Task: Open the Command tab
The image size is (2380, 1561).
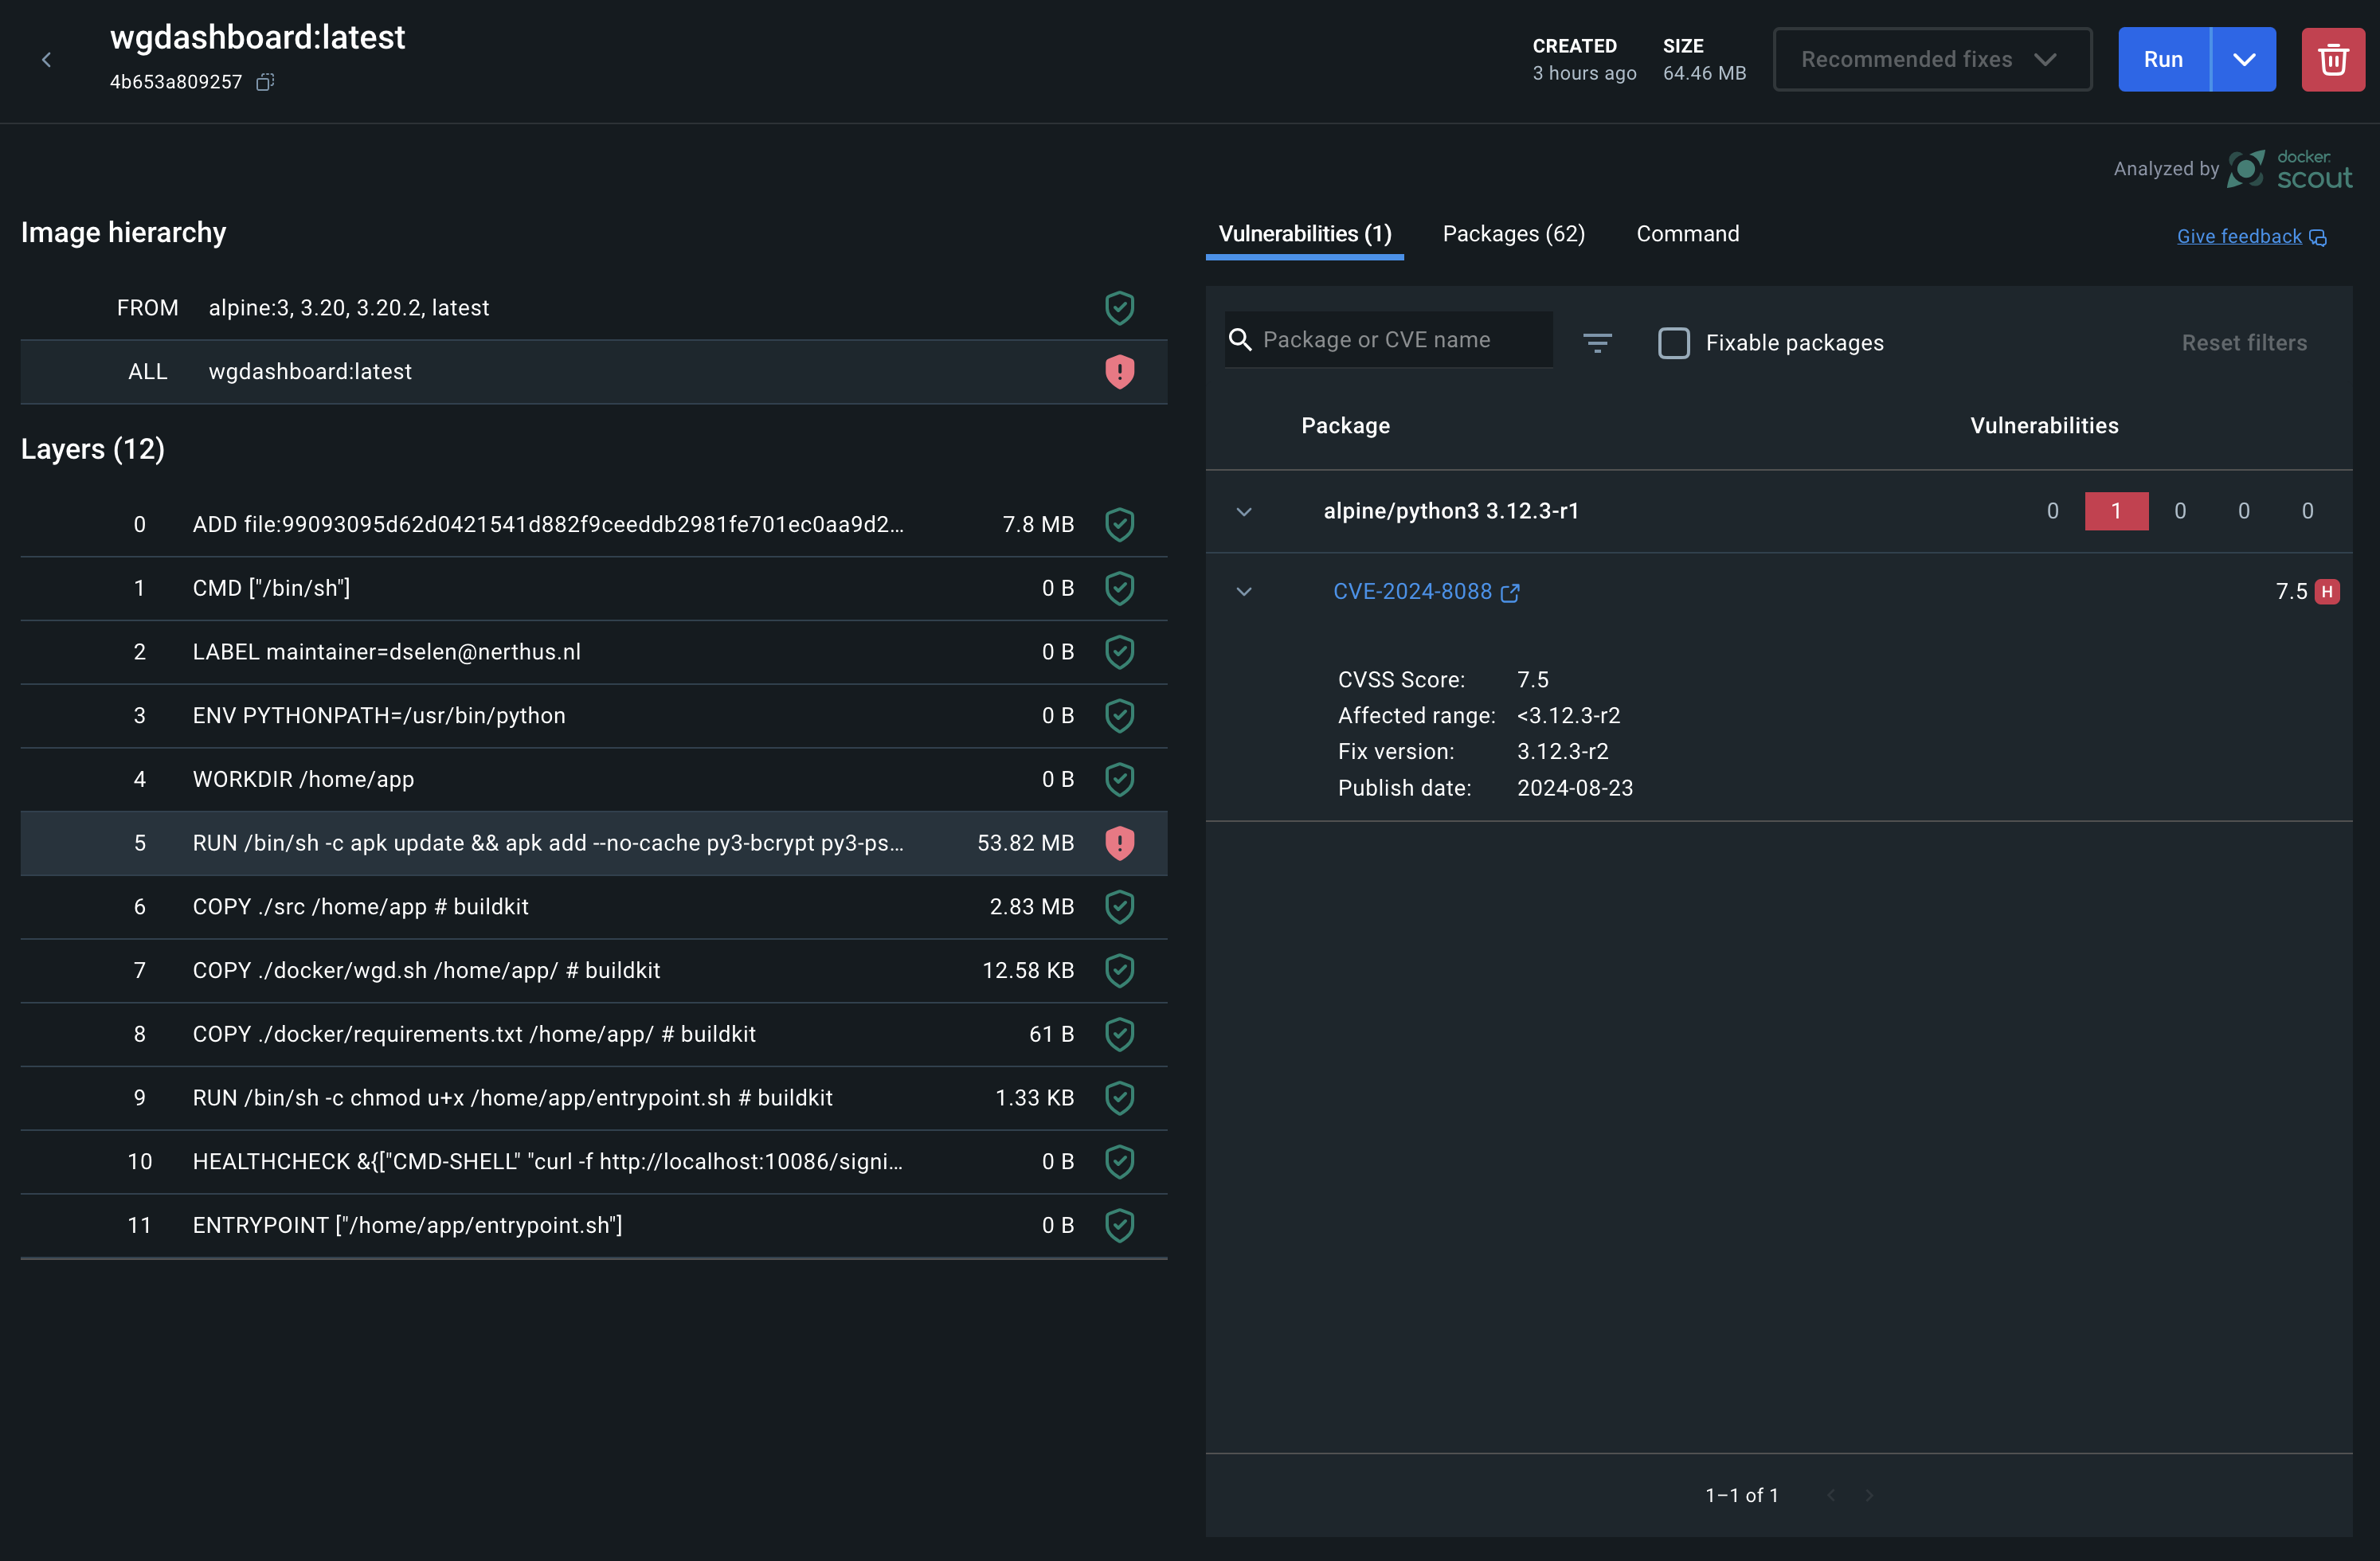Action: click(x=1687, y=234)
